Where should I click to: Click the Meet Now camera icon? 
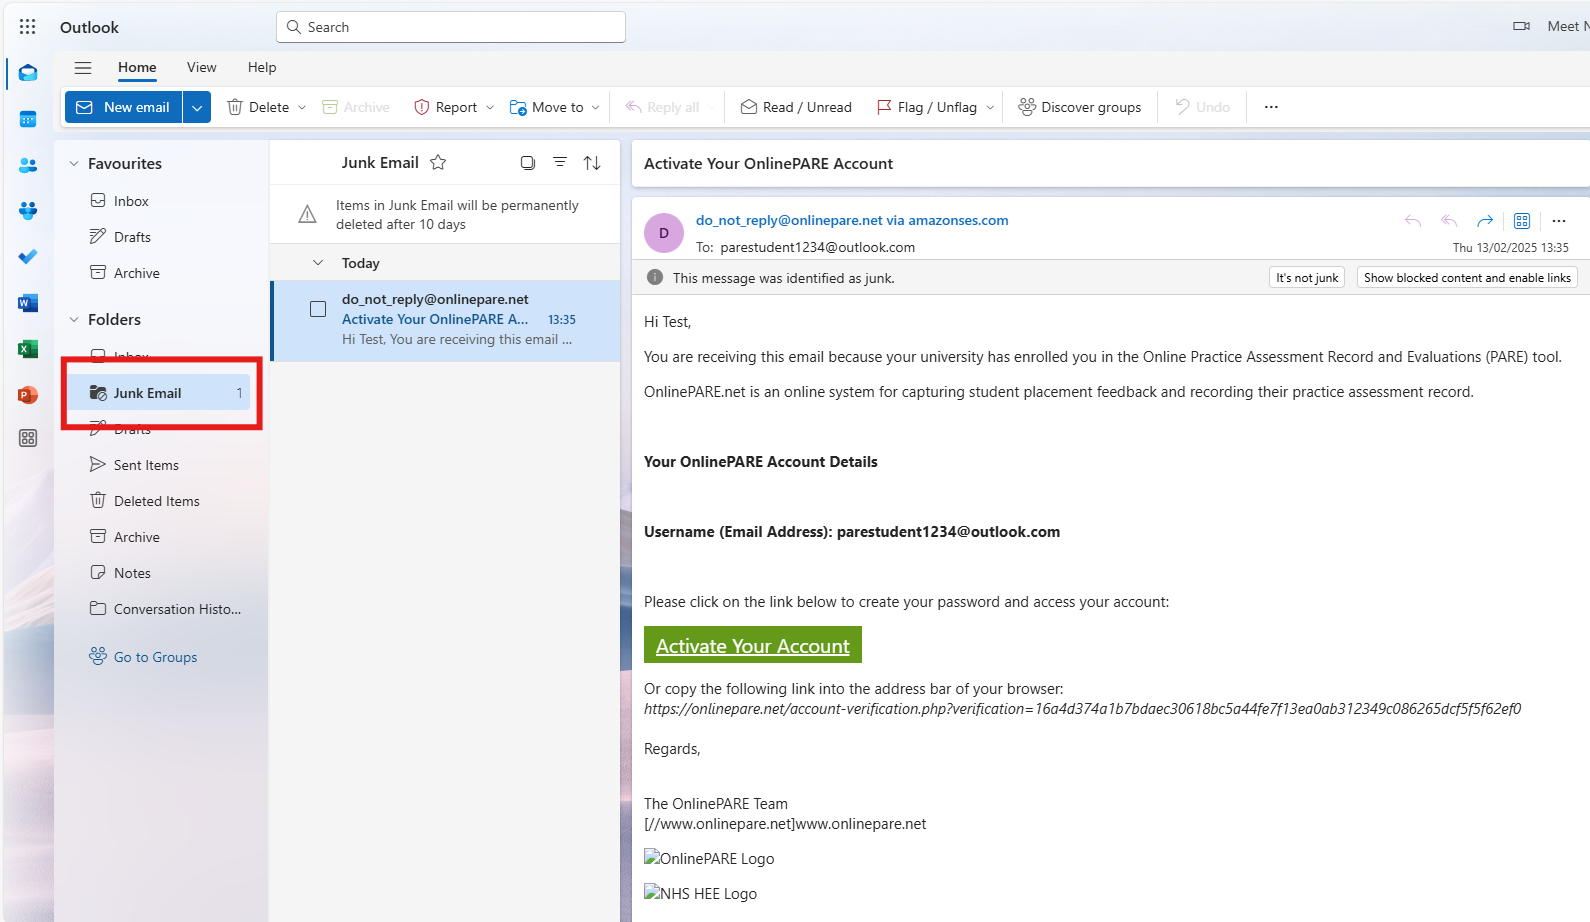pos(1522,27)
